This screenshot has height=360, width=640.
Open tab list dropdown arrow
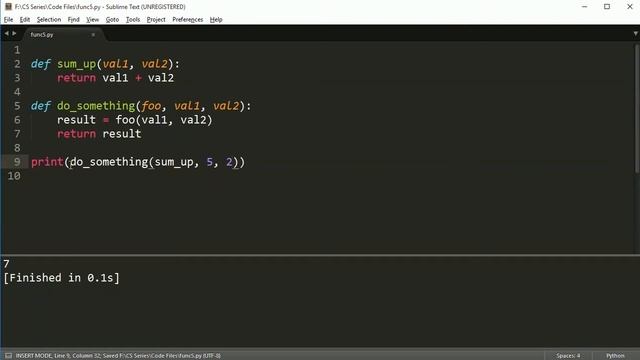point(636,33)
